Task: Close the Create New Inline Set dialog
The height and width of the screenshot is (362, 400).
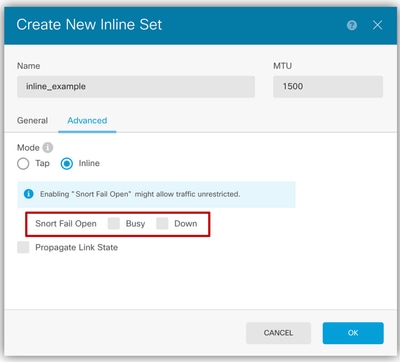Action: [377, 25]
